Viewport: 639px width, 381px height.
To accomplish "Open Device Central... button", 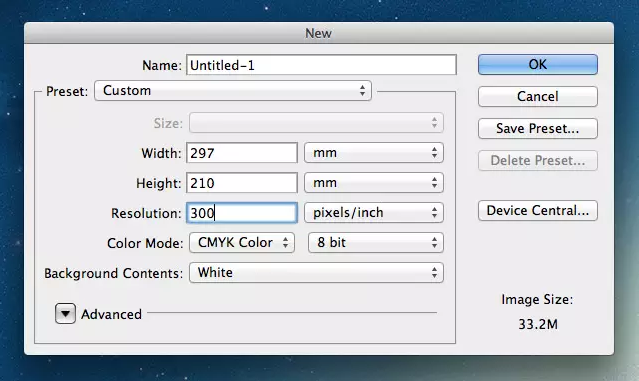I will click(538, 210).
